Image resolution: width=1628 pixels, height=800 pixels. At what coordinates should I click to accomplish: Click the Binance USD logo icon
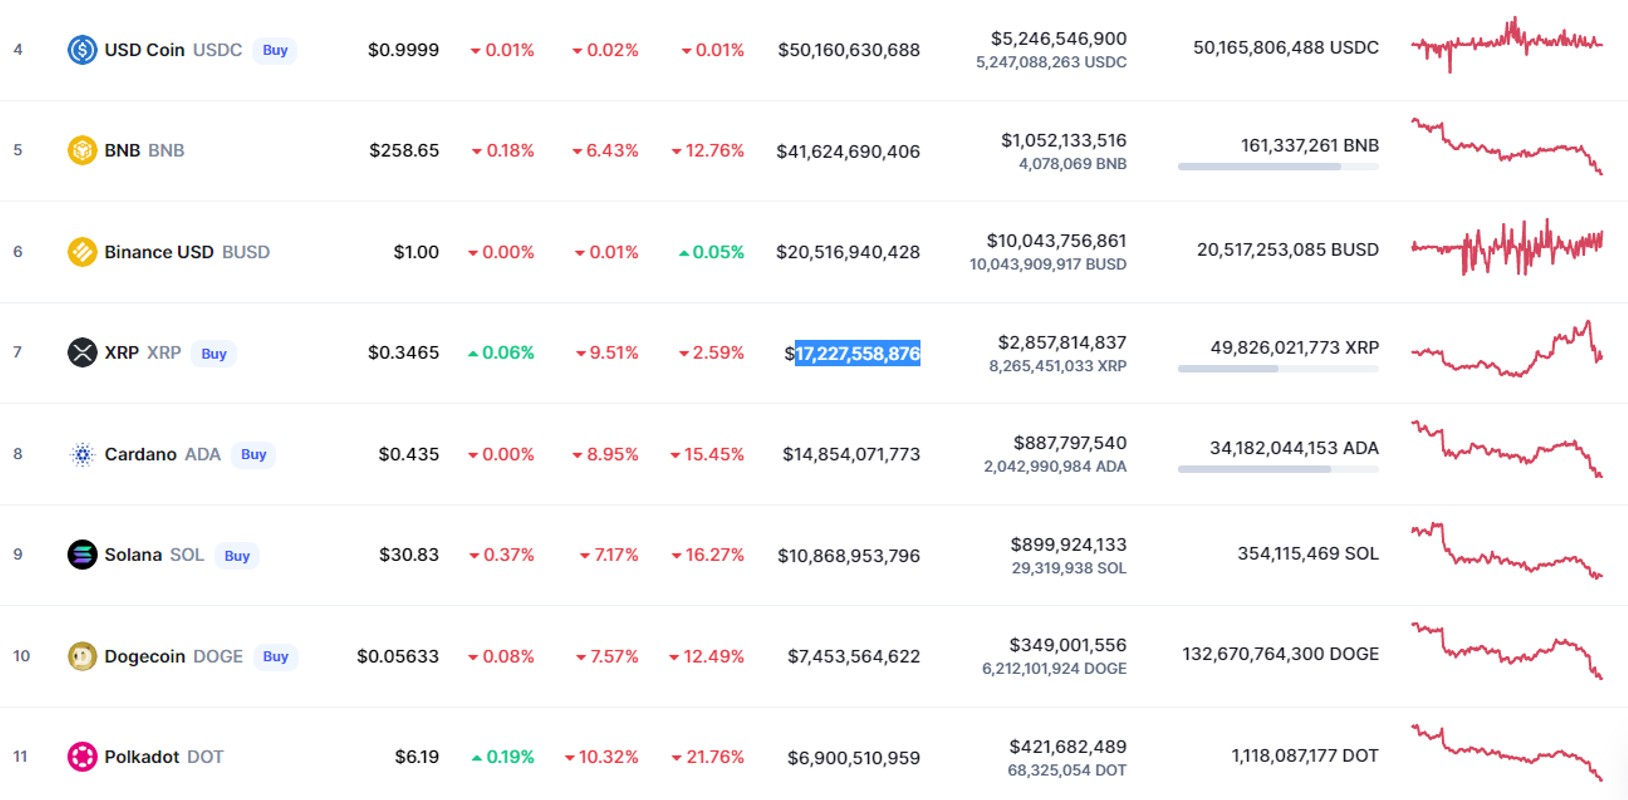[x=82, y=252]
